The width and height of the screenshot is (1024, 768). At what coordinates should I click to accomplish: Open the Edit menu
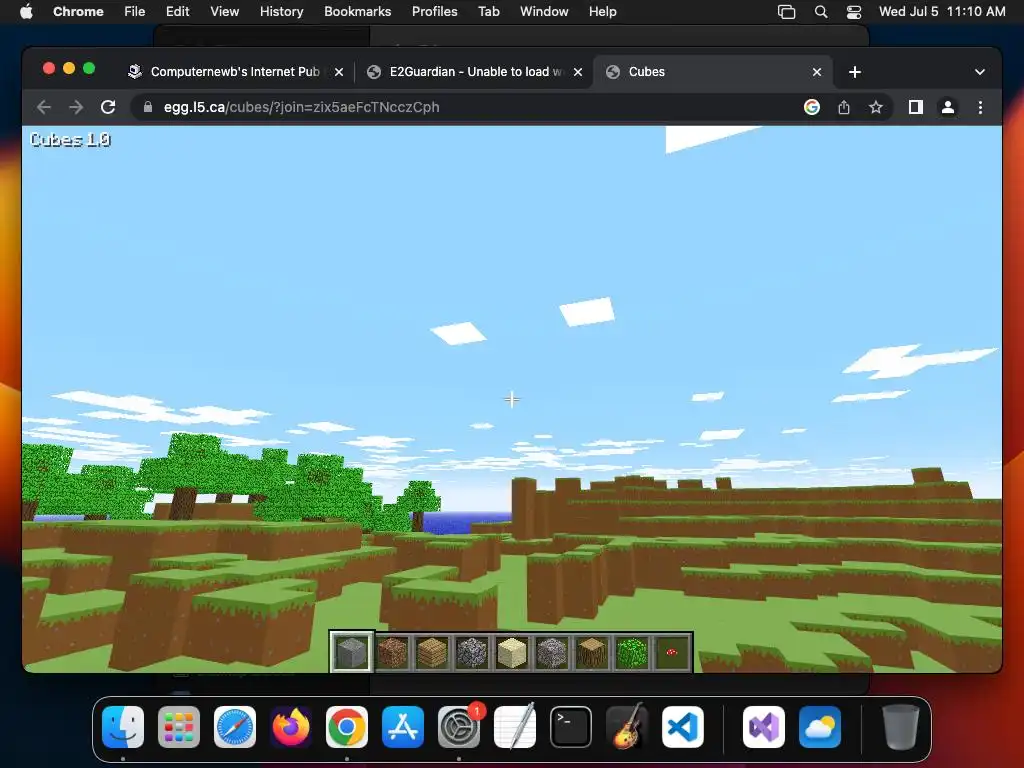click(177, 12)
